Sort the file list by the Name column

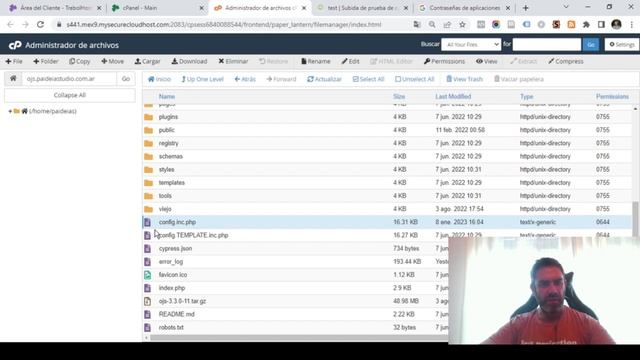[167, 97]
